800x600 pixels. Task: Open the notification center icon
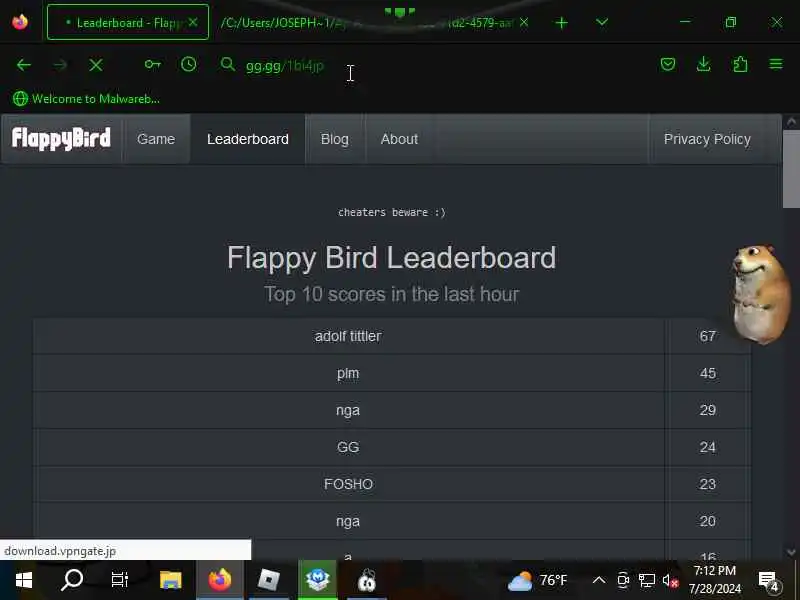click(x=769, y=581)
